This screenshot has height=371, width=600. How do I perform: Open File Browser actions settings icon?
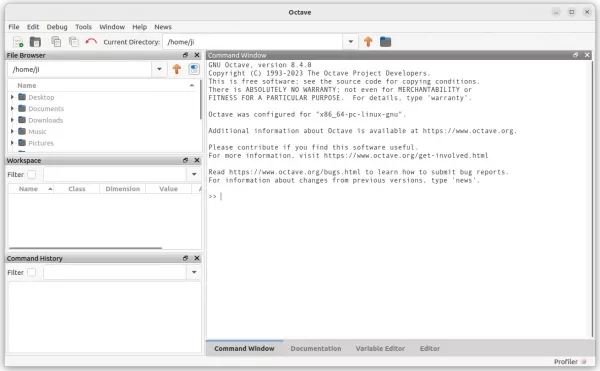[194, 69]
